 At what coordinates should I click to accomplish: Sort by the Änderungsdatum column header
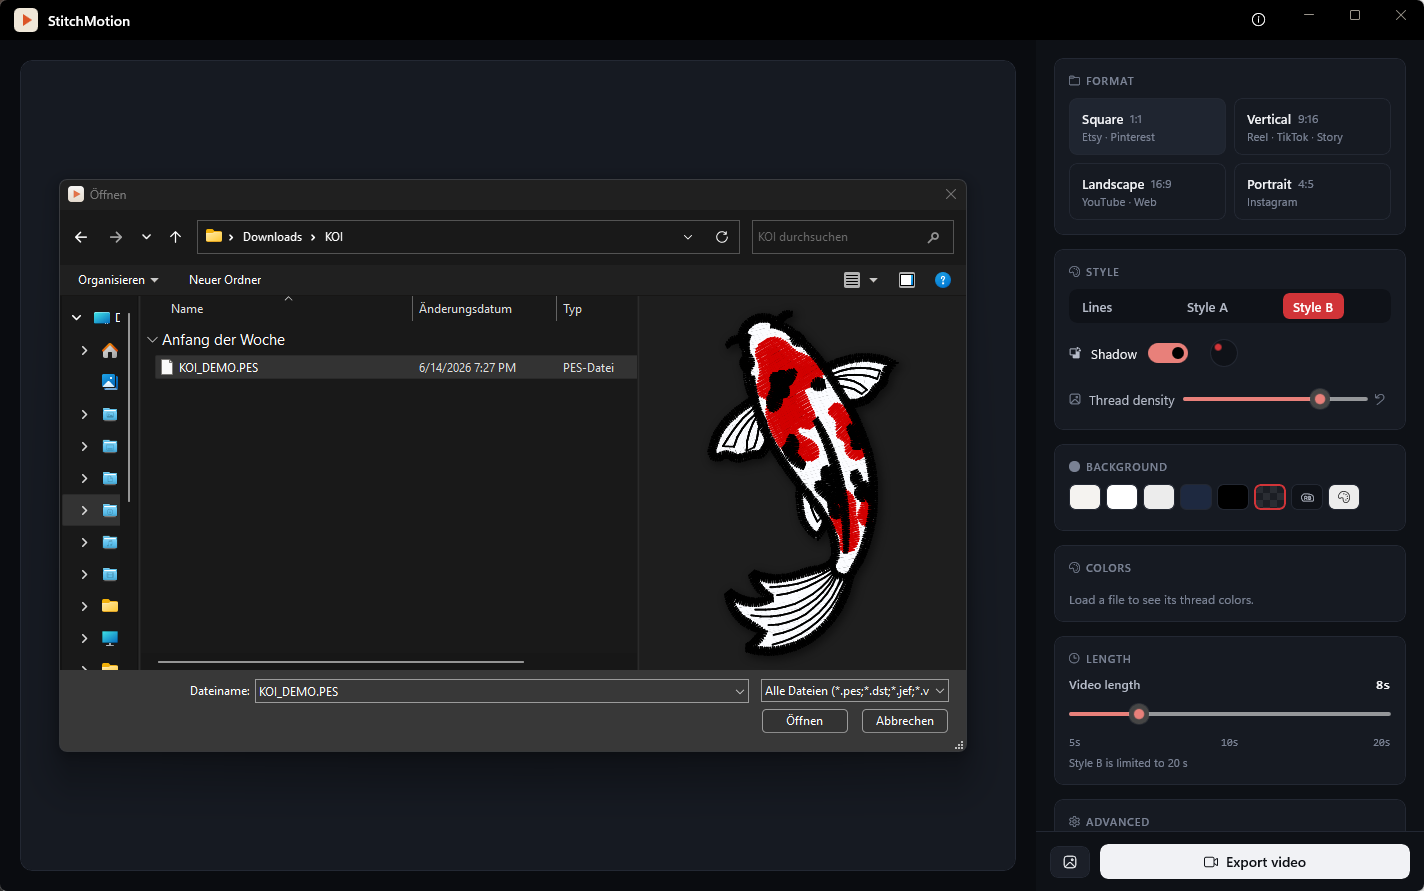click(465, 309)
